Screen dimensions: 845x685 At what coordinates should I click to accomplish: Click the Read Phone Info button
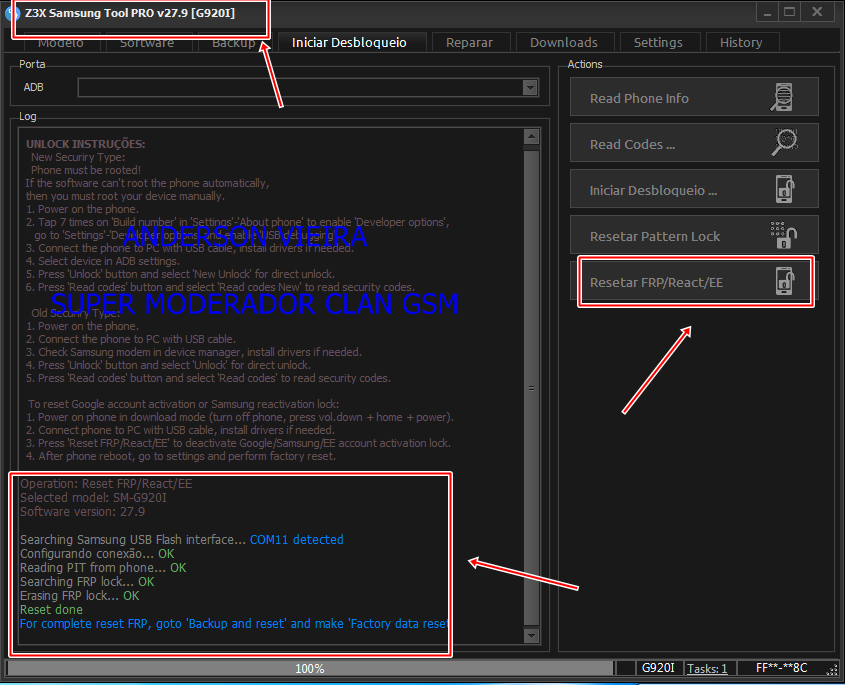point(694,97)
